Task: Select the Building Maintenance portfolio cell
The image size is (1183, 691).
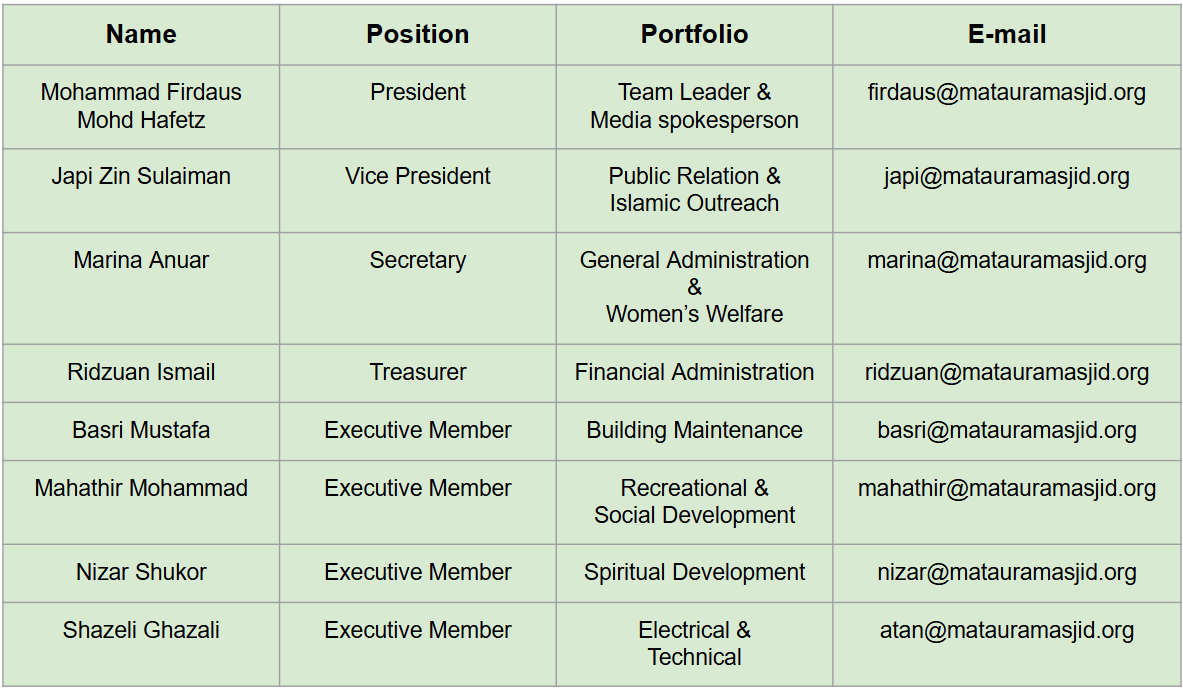Action: tap(694, 431)
